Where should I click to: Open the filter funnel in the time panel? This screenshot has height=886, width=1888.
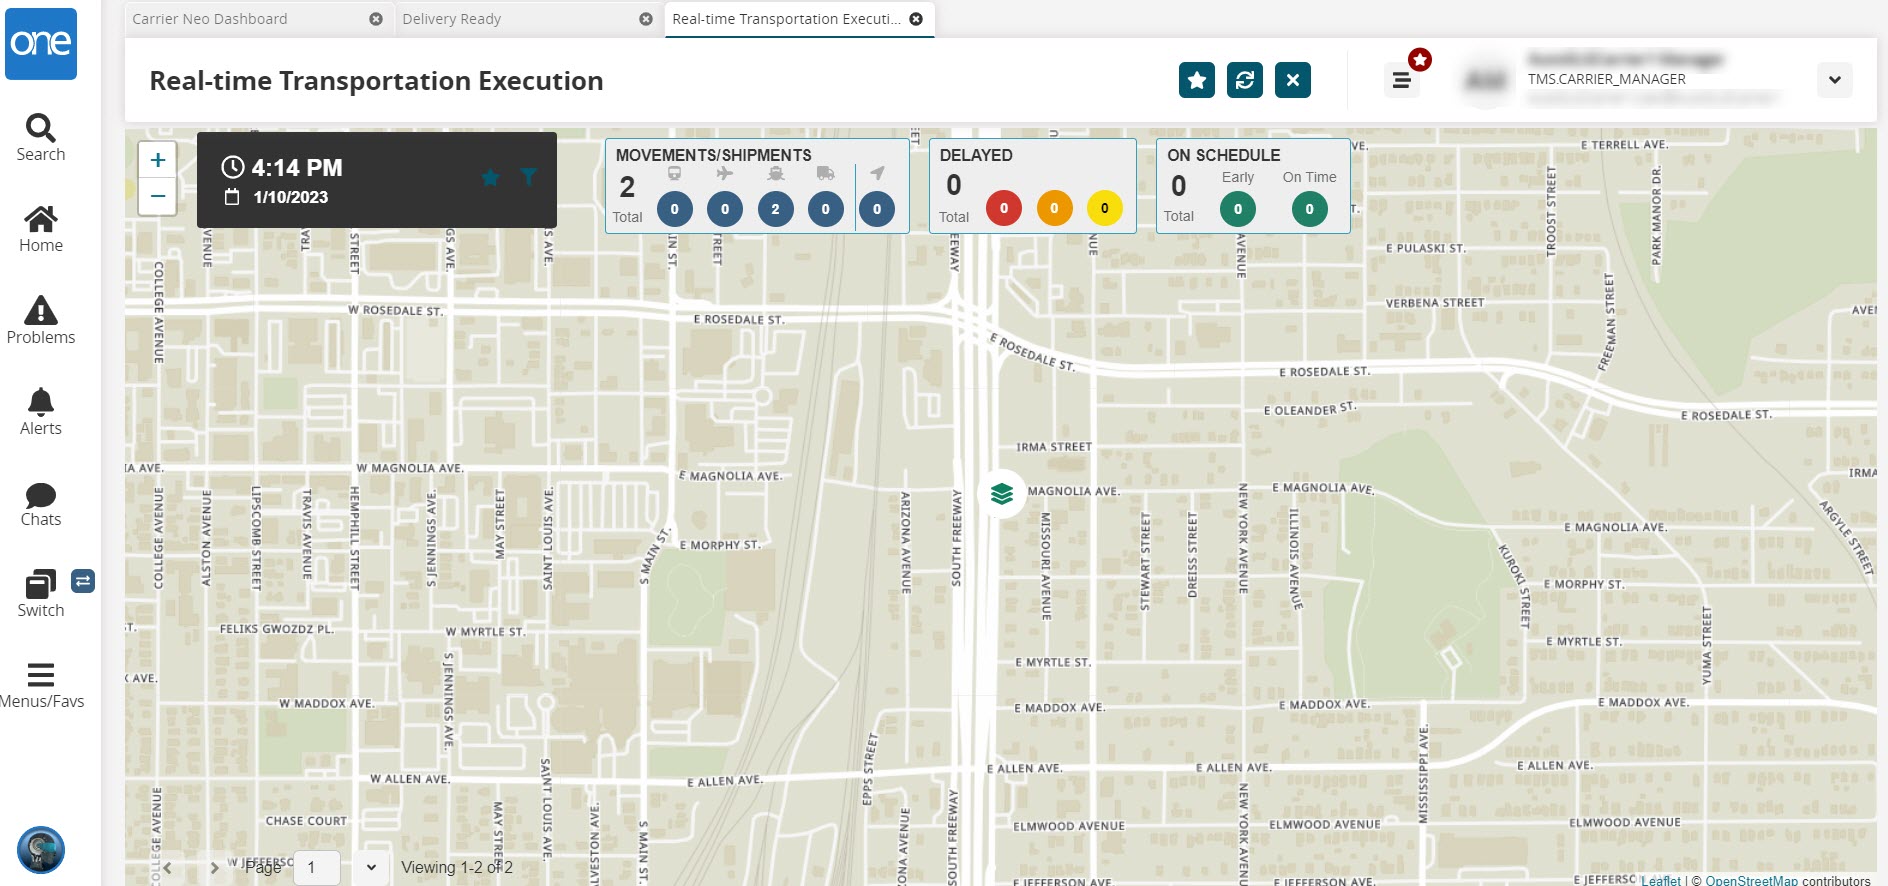pos(529,177)
